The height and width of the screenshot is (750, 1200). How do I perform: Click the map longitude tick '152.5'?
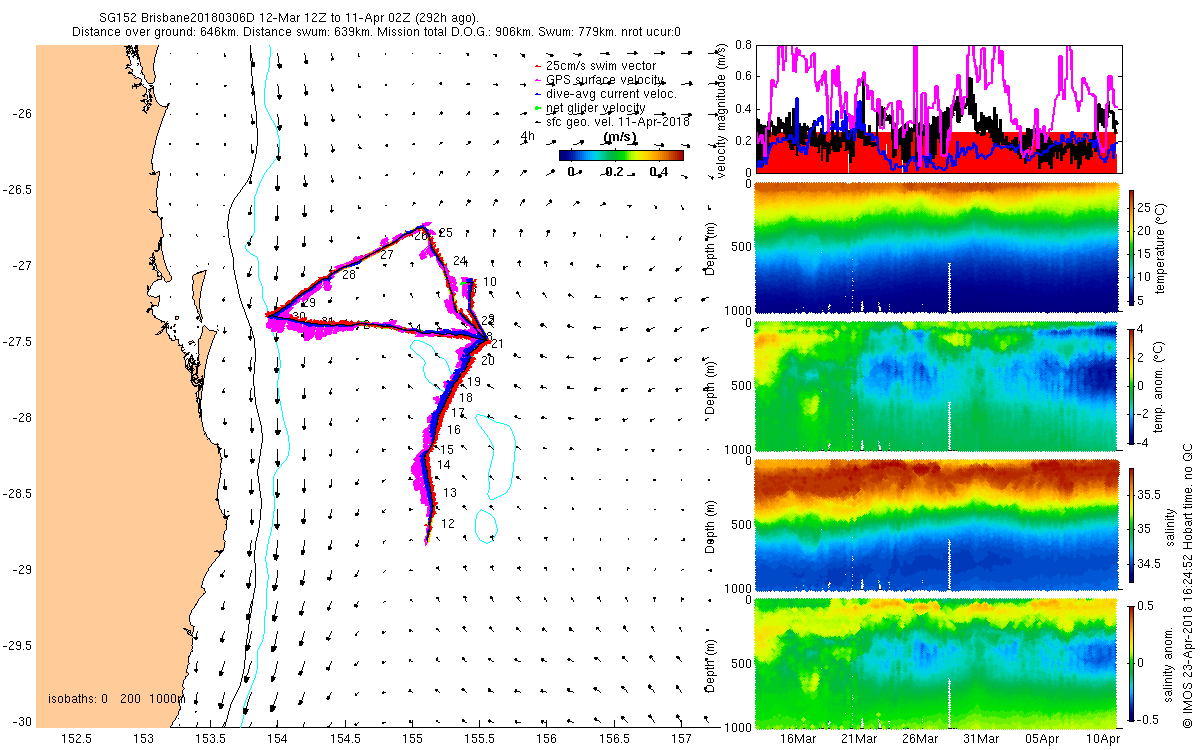(77, 738)
